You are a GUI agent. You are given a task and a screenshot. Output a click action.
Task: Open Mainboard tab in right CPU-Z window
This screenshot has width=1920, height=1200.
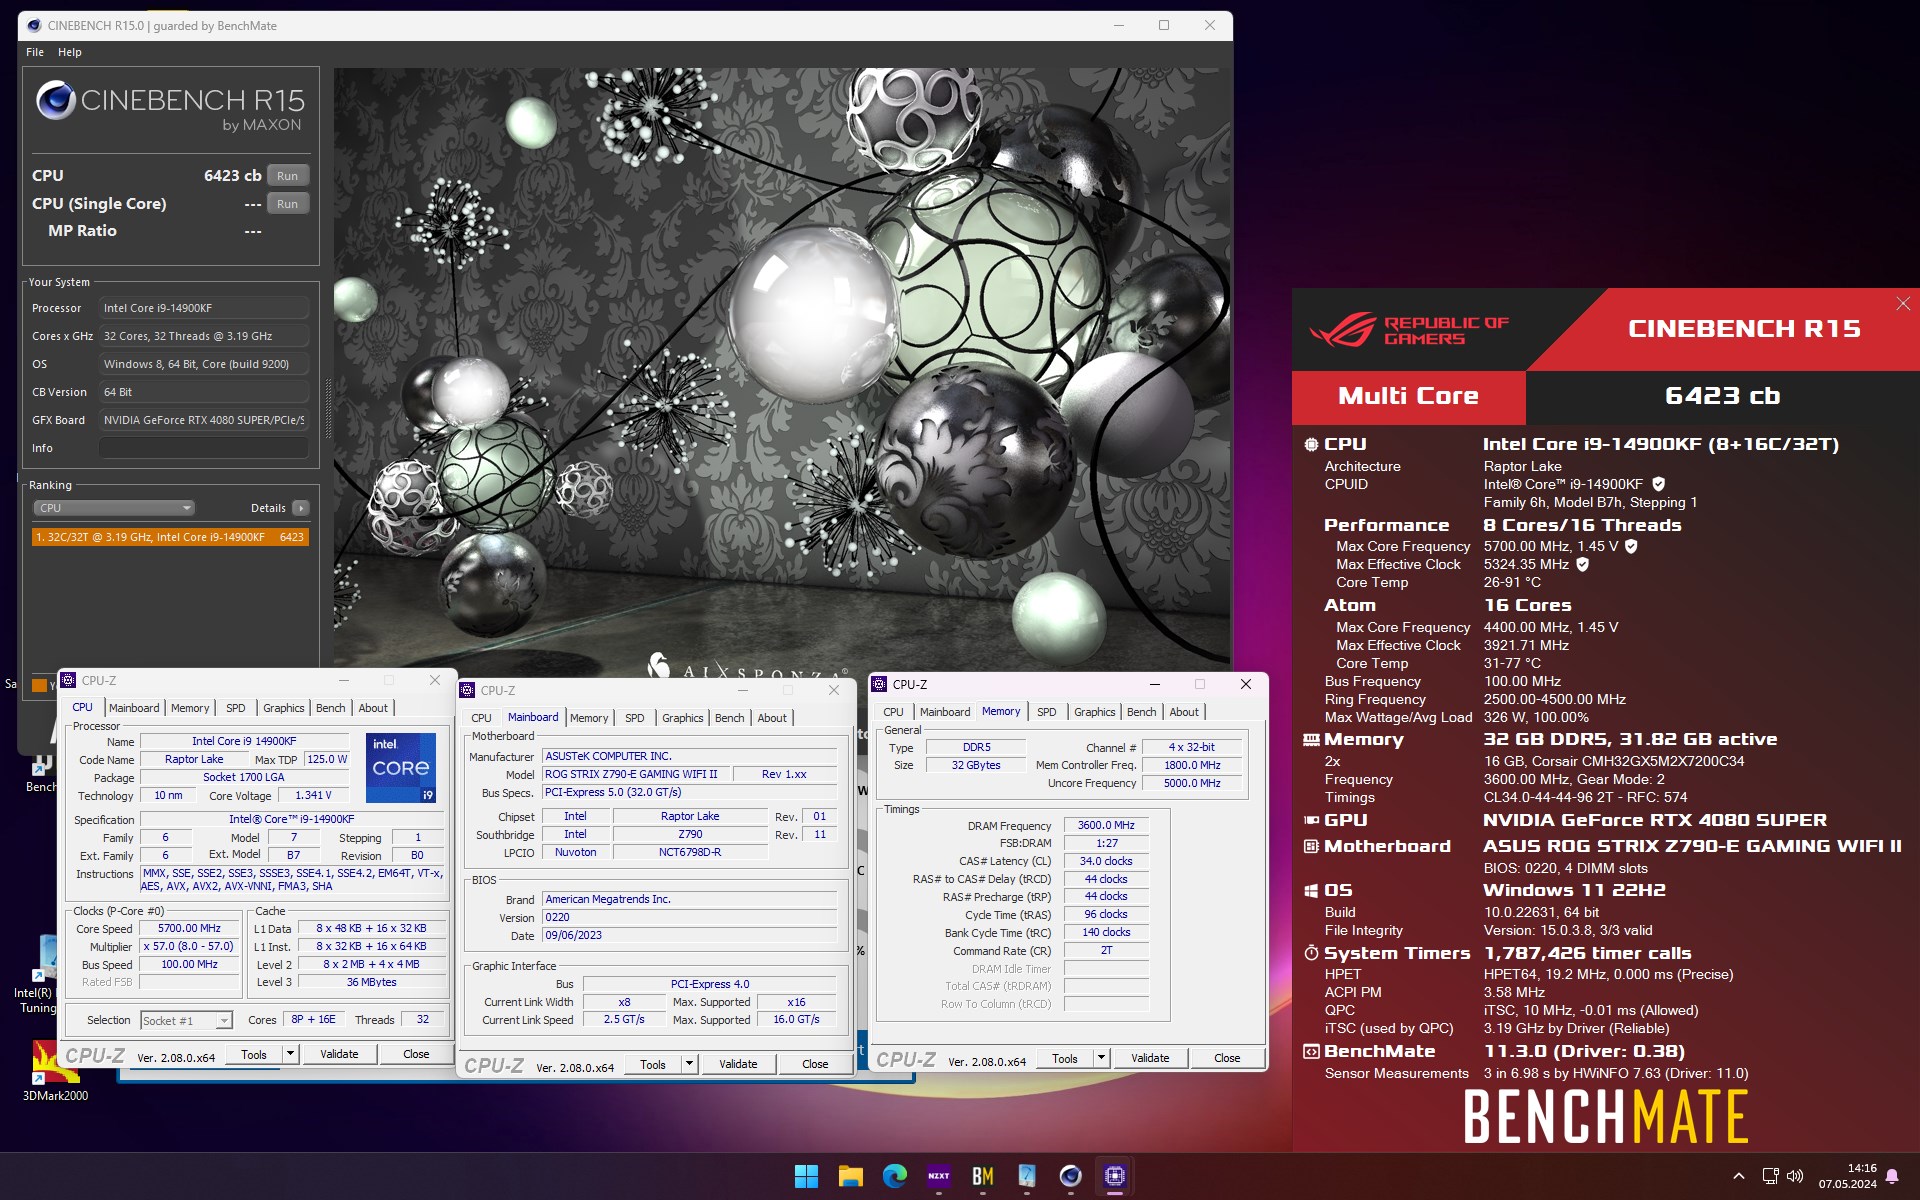tap(945, 712)
